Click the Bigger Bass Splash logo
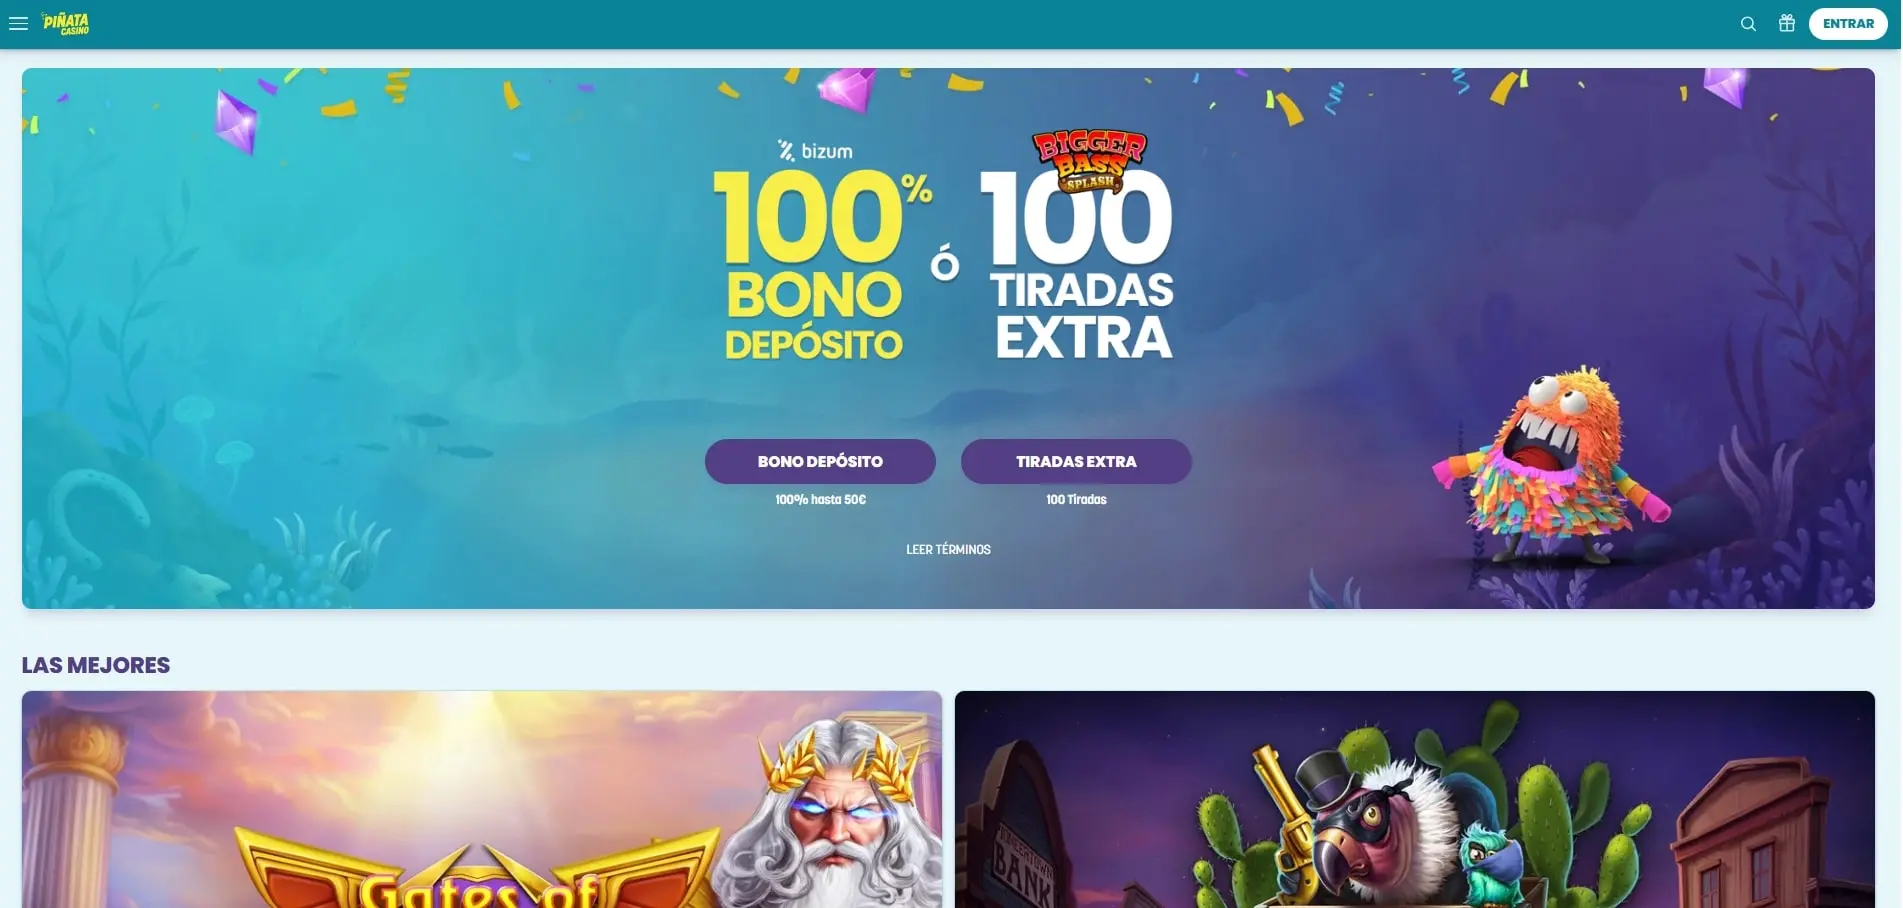1903x908 pixels. (x=1090, y=161)
